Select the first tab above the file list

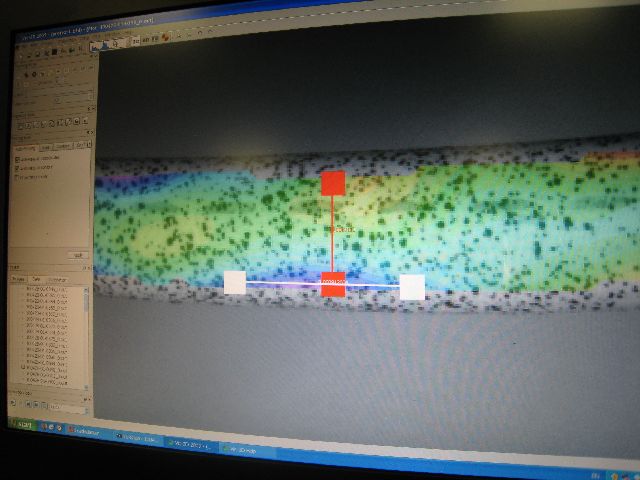[x=18, y=279]
